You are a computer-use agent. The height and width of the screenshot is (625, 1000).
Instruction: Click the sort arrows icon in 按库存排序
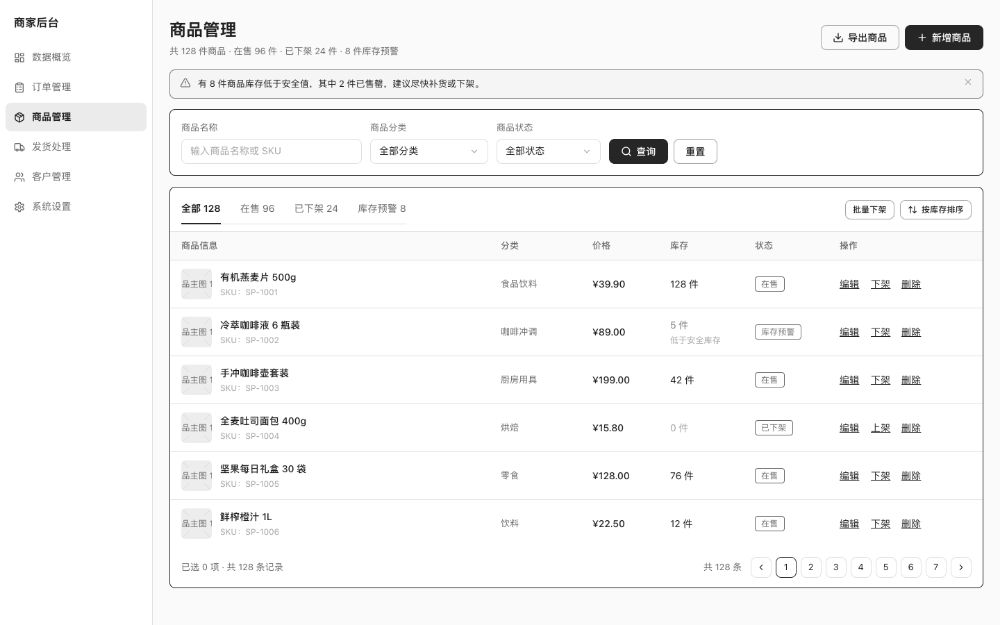913,210
